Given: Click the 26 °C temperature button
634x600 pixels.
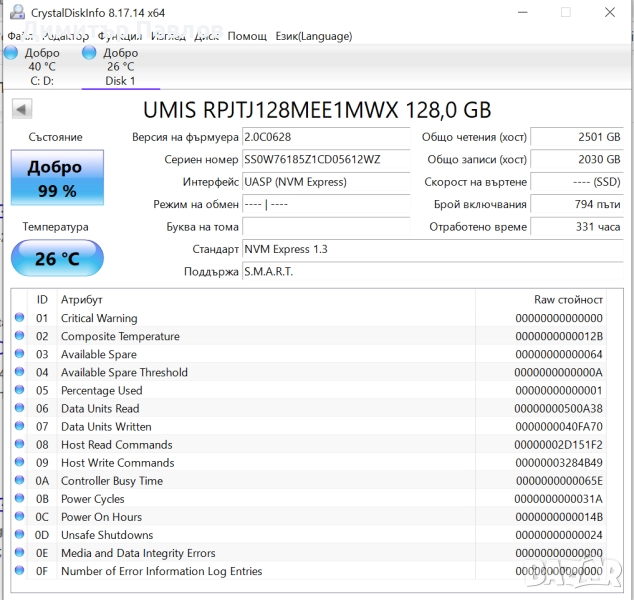Looking at the screenshot, I should 57,258.
